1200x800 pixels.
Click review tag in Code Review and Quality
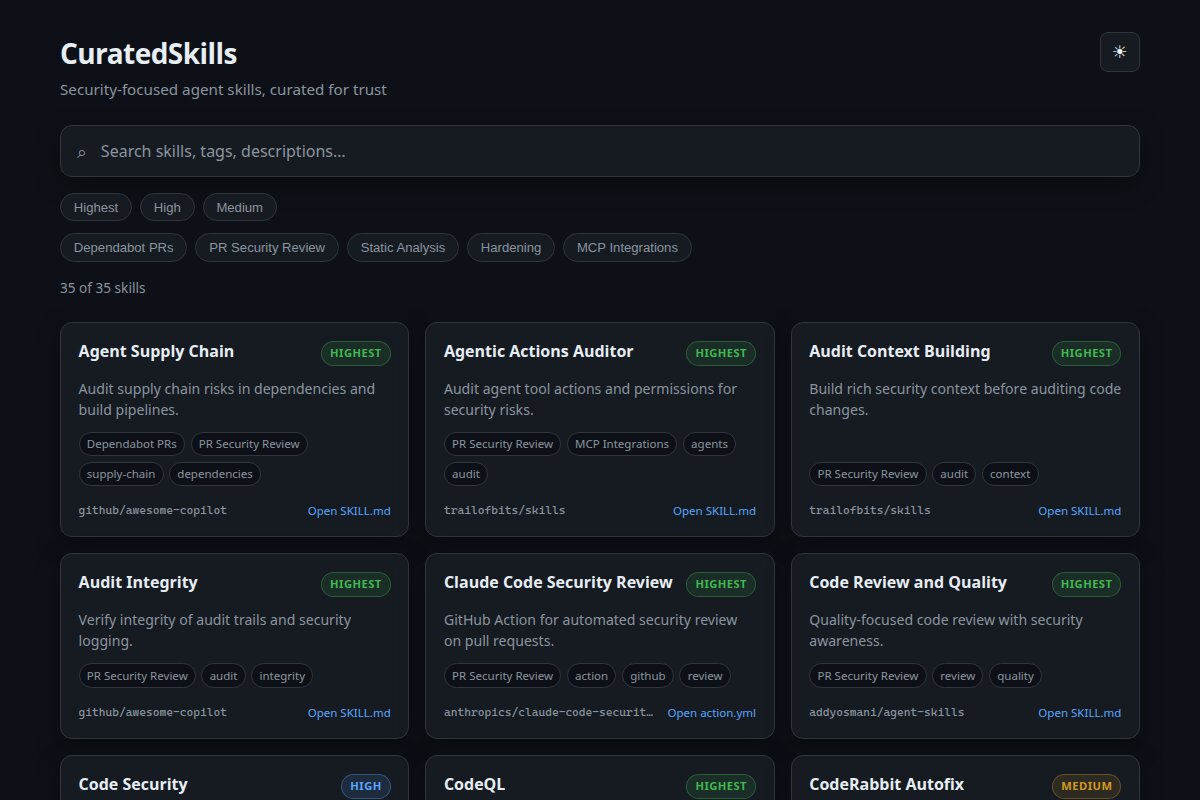coord(958,676)
